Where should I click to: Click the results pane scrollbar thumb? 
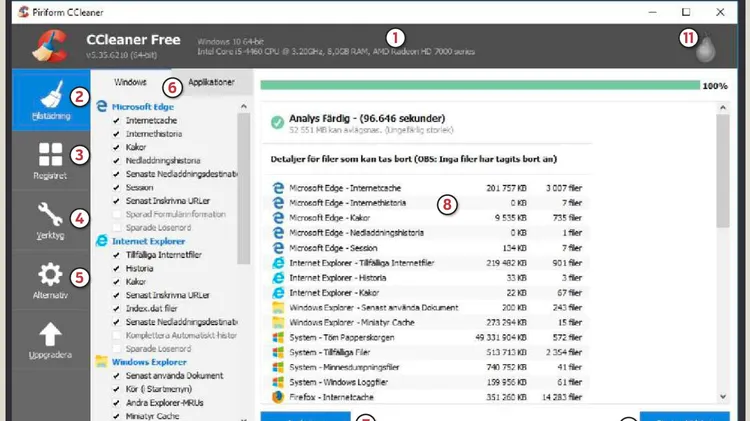point(723,171)
